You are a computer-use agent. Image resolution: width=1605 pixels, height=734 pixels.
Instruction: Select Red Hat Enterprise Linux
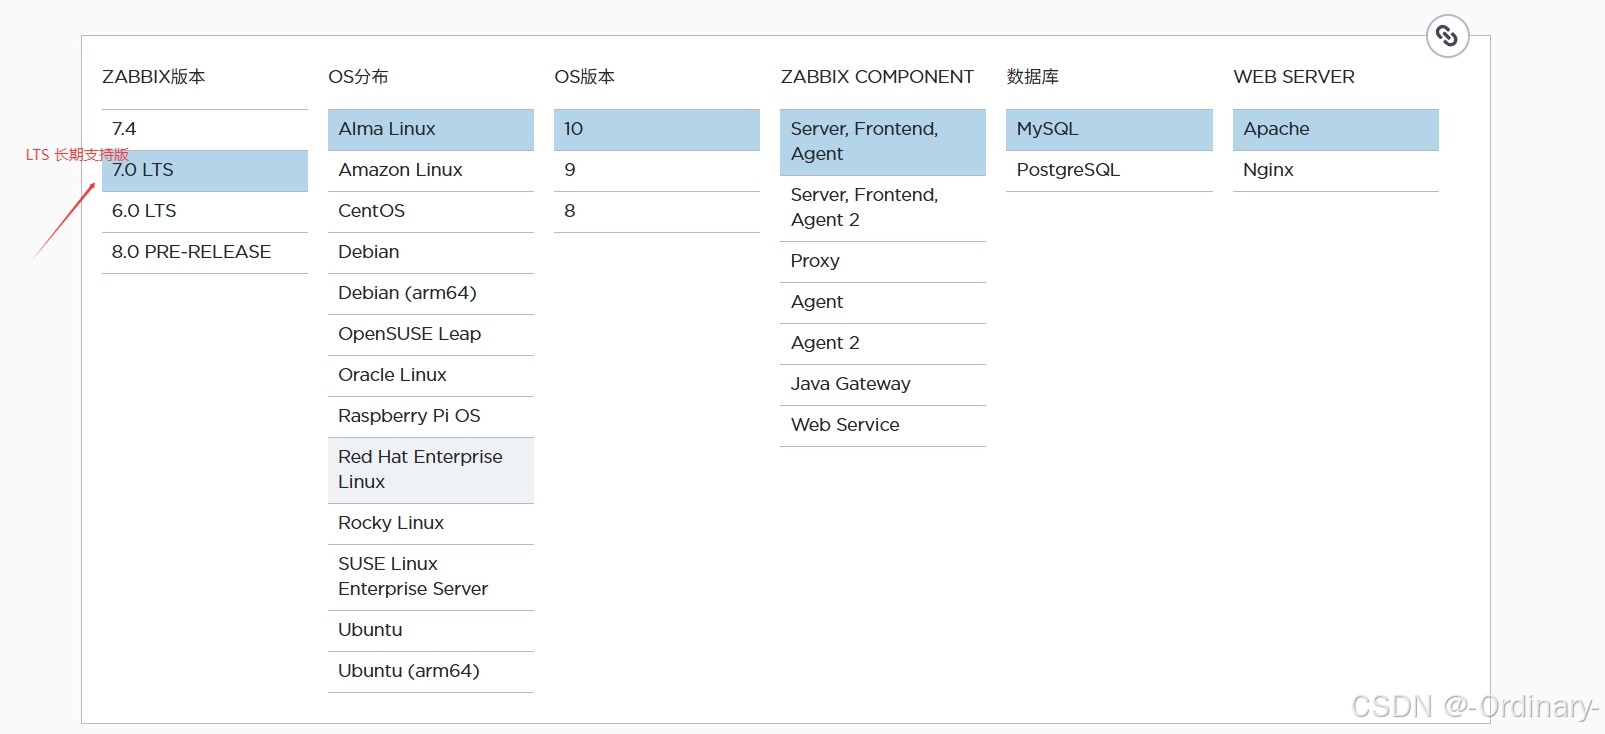point(431,470)
